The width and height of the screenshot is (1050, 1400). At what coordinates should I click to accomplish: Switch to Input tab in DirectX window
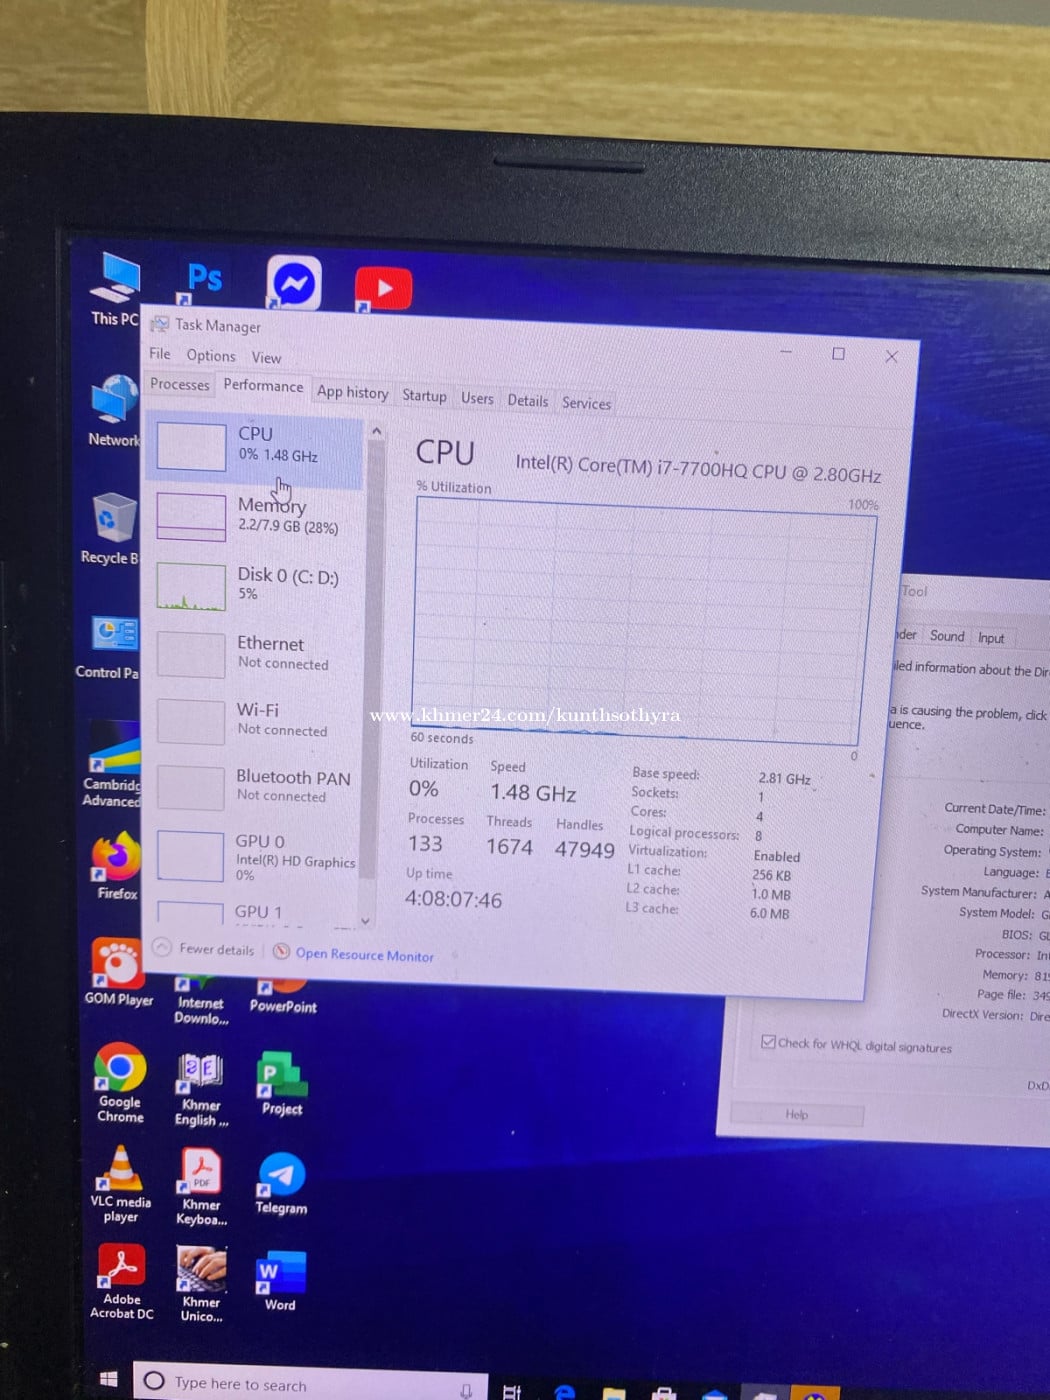(991, 638)
